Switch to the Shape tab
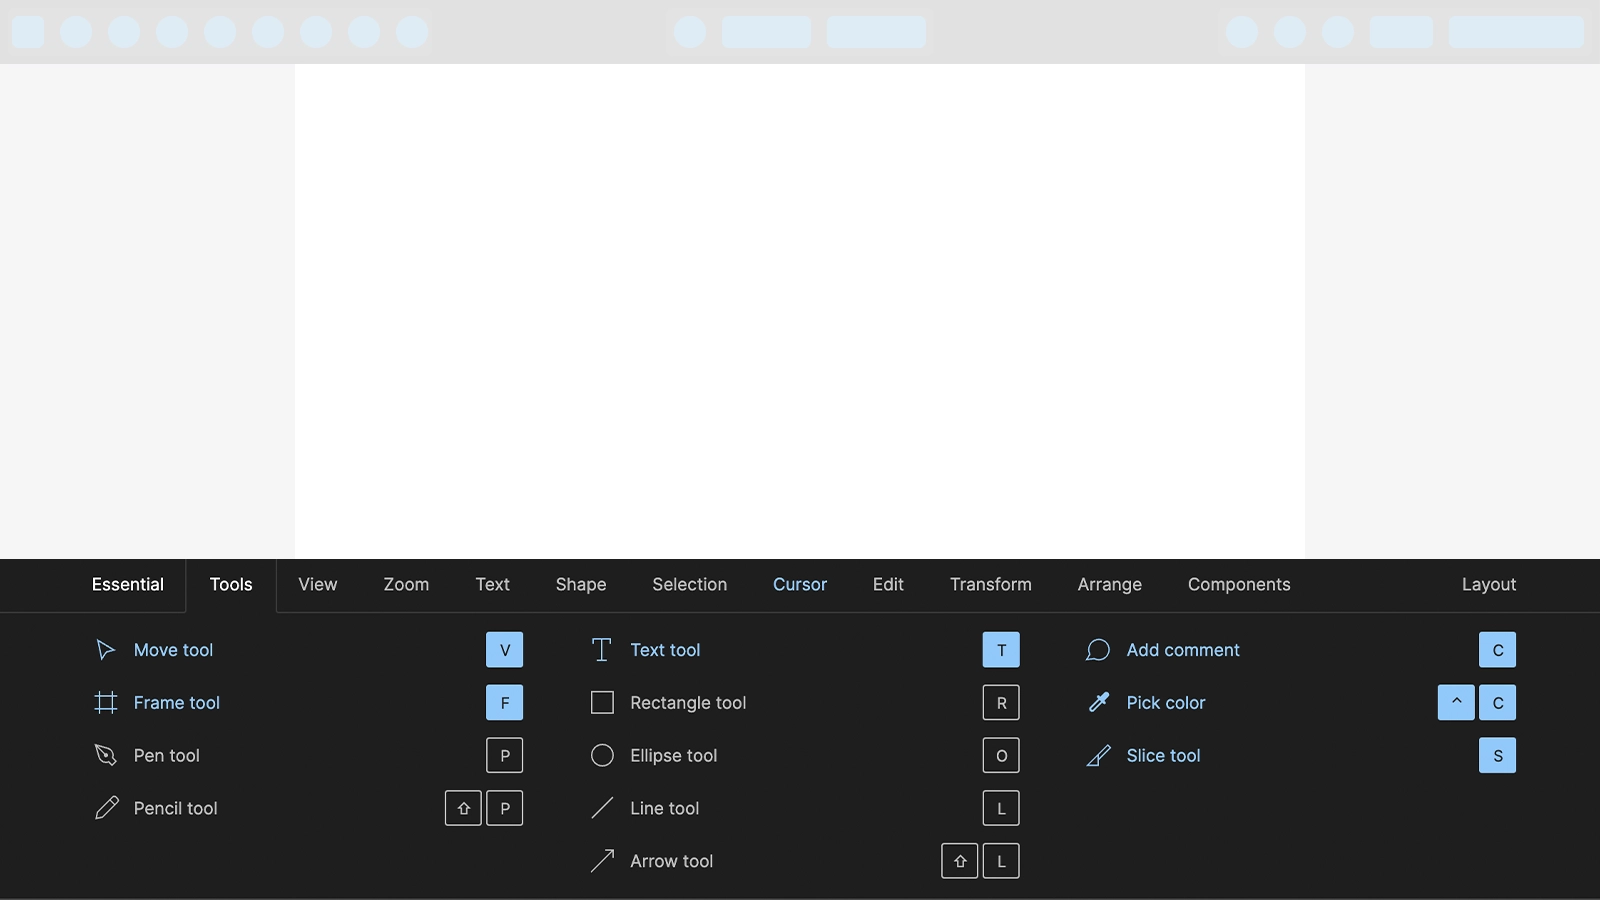Image resolution: width=1600 pixels, height=900 pixels. click(581, 585)
